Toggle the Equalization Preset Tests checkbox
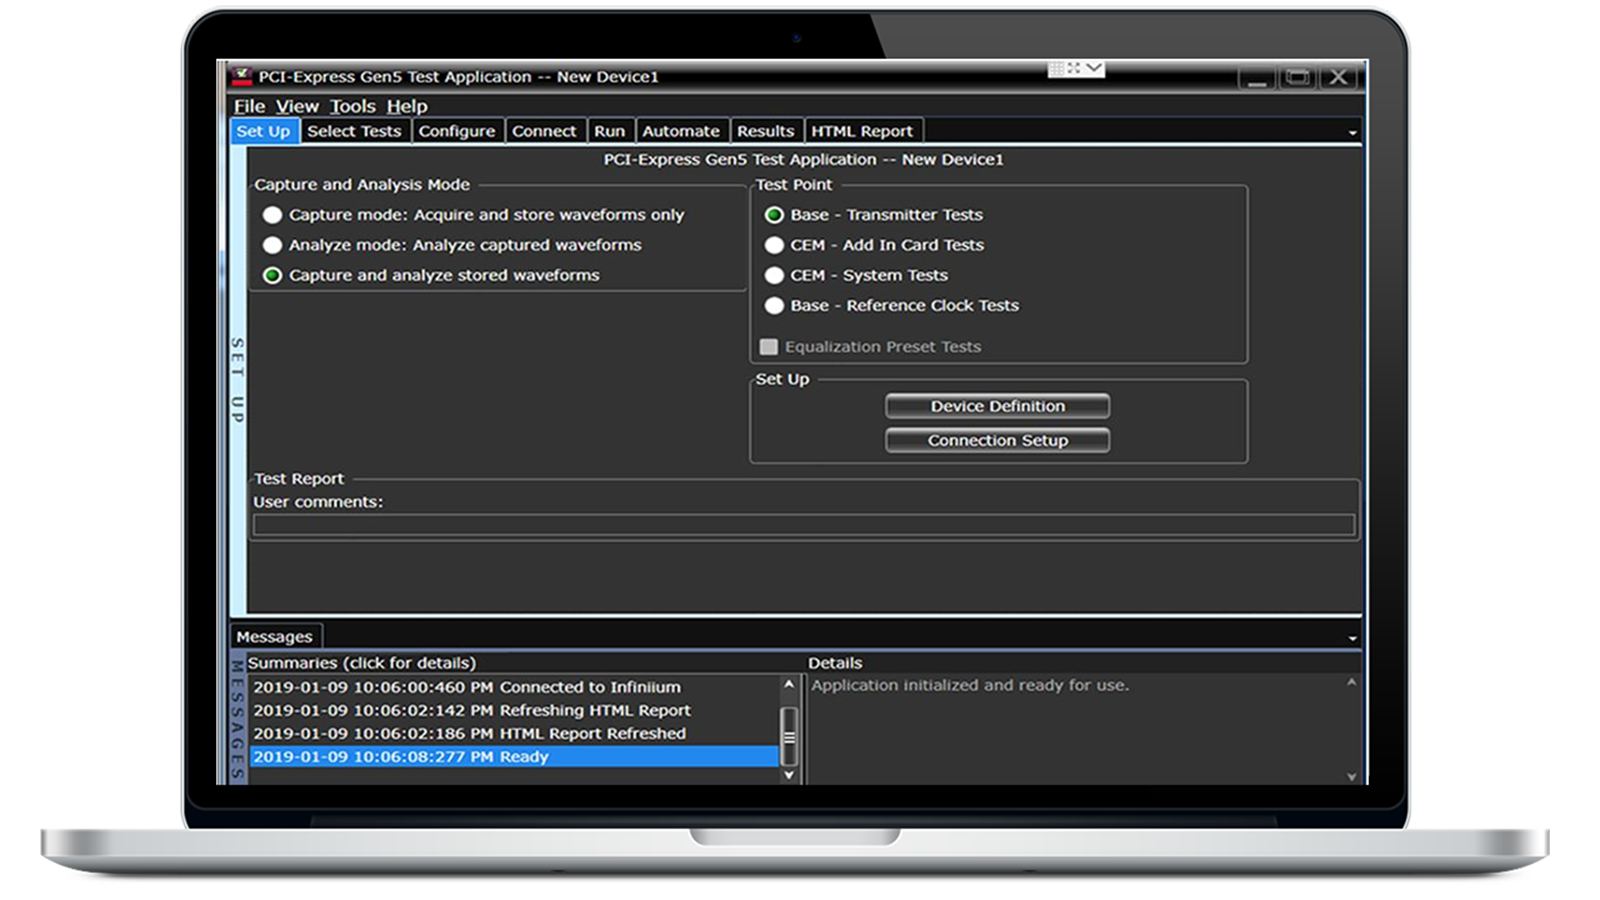 [768, 347]
